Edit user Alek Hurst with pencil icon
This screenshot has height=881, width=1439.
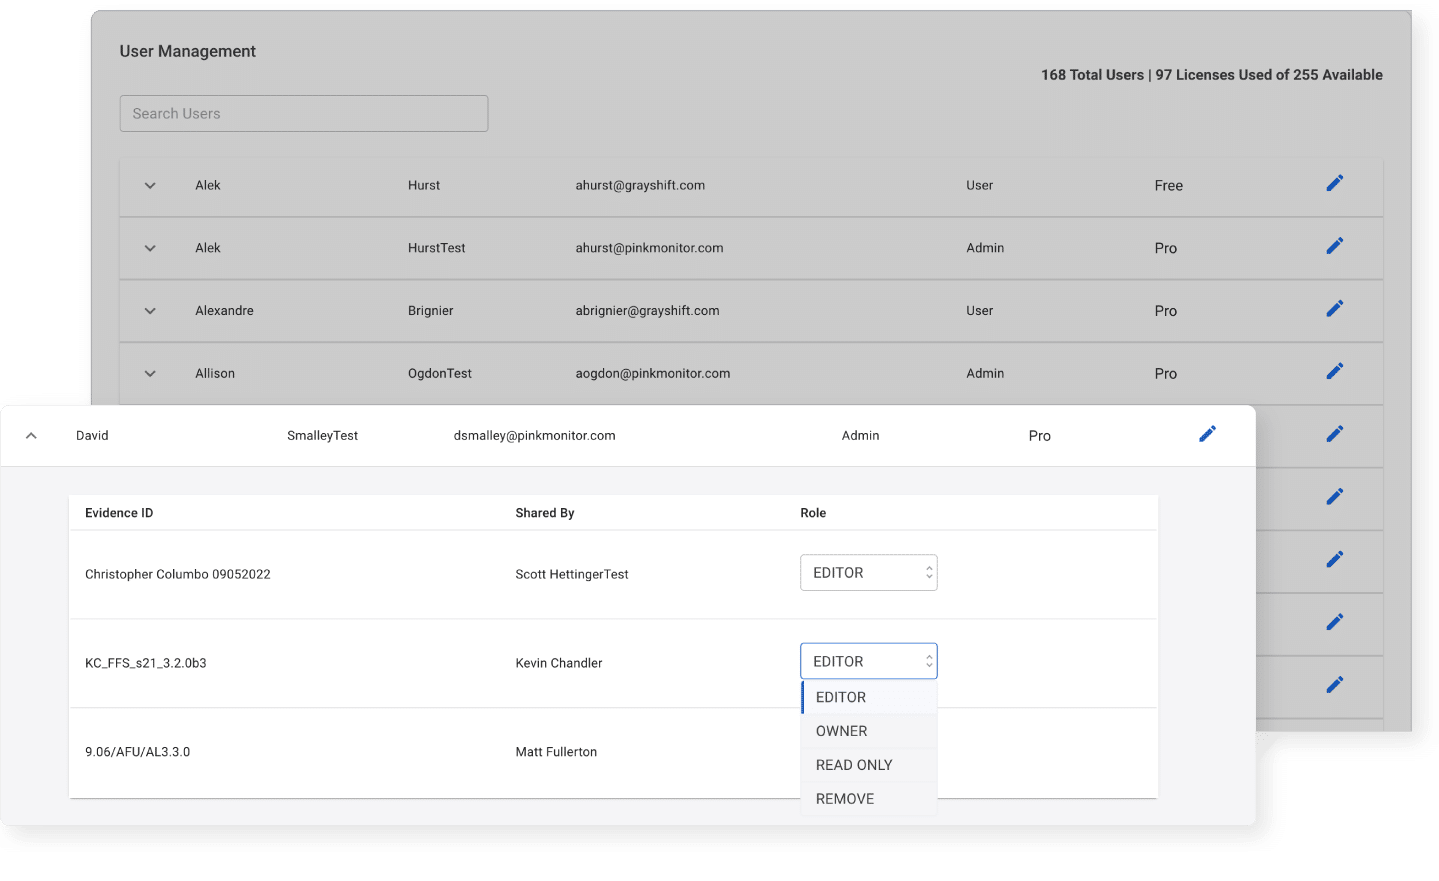pos(1334,183)
